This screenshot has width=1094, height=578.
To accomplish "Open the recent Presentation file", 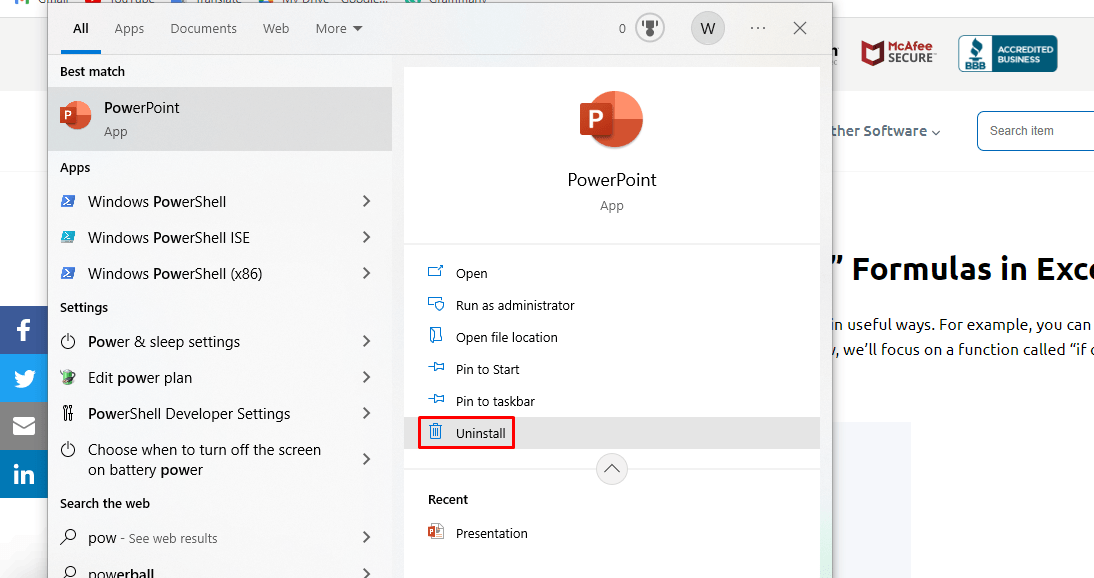I will pyautogui.click(x=491, y=533).
